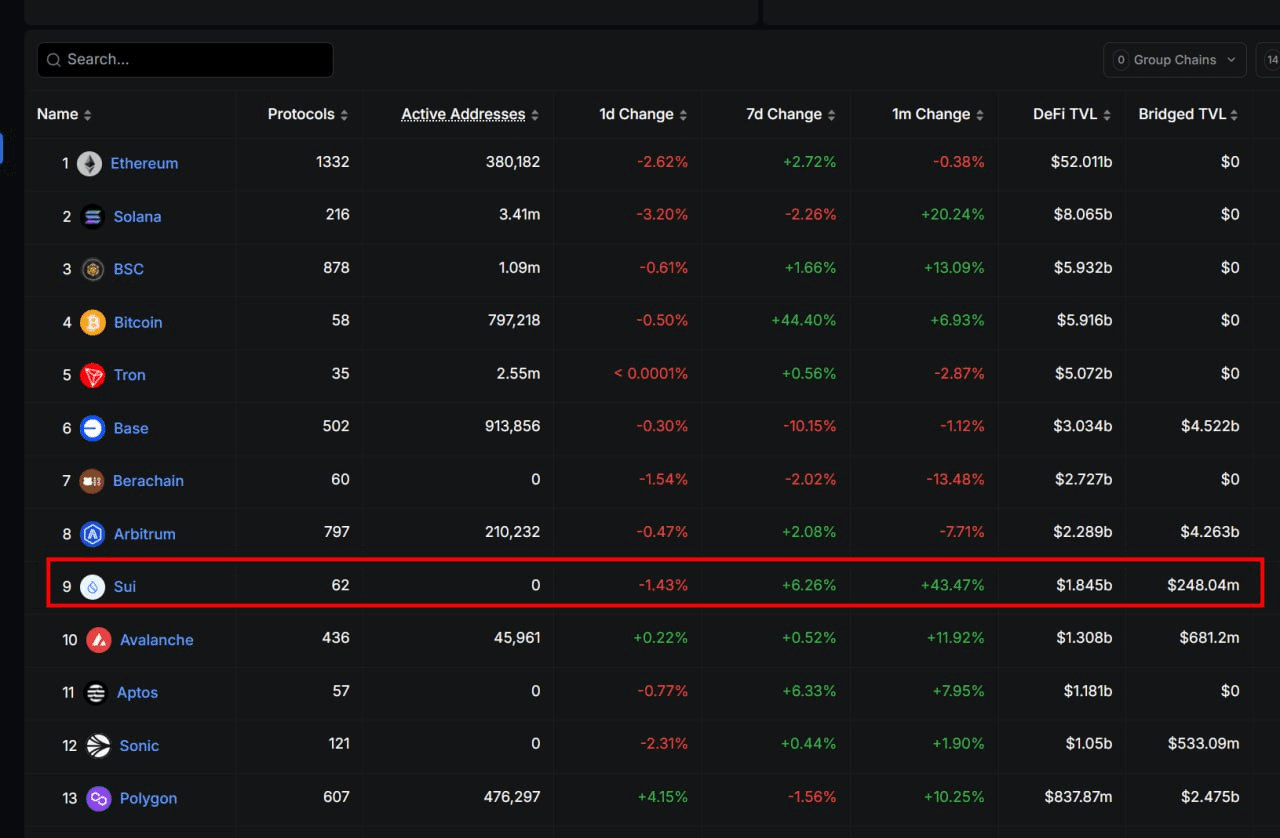Sort by Active Addresses column arrows

click(x=535, y=115)
